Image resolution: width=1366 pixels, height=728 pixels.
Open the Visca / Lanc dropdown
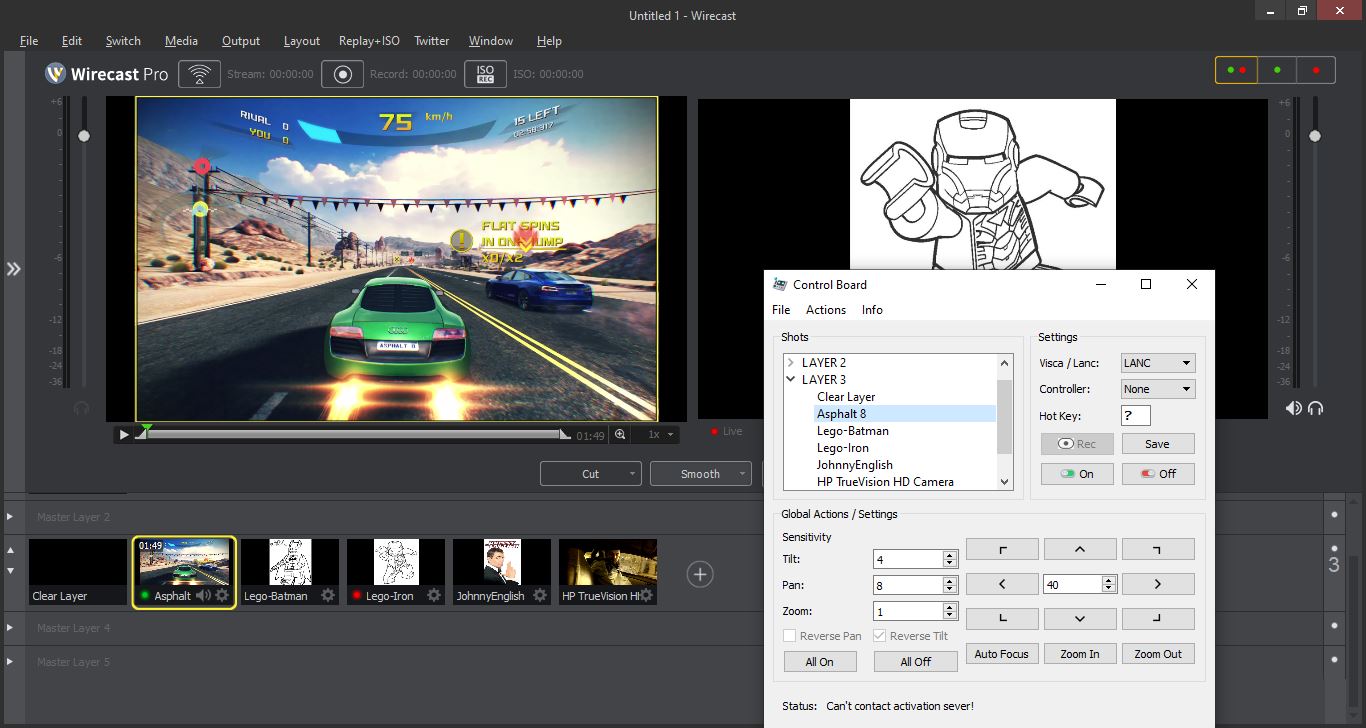1158,363
